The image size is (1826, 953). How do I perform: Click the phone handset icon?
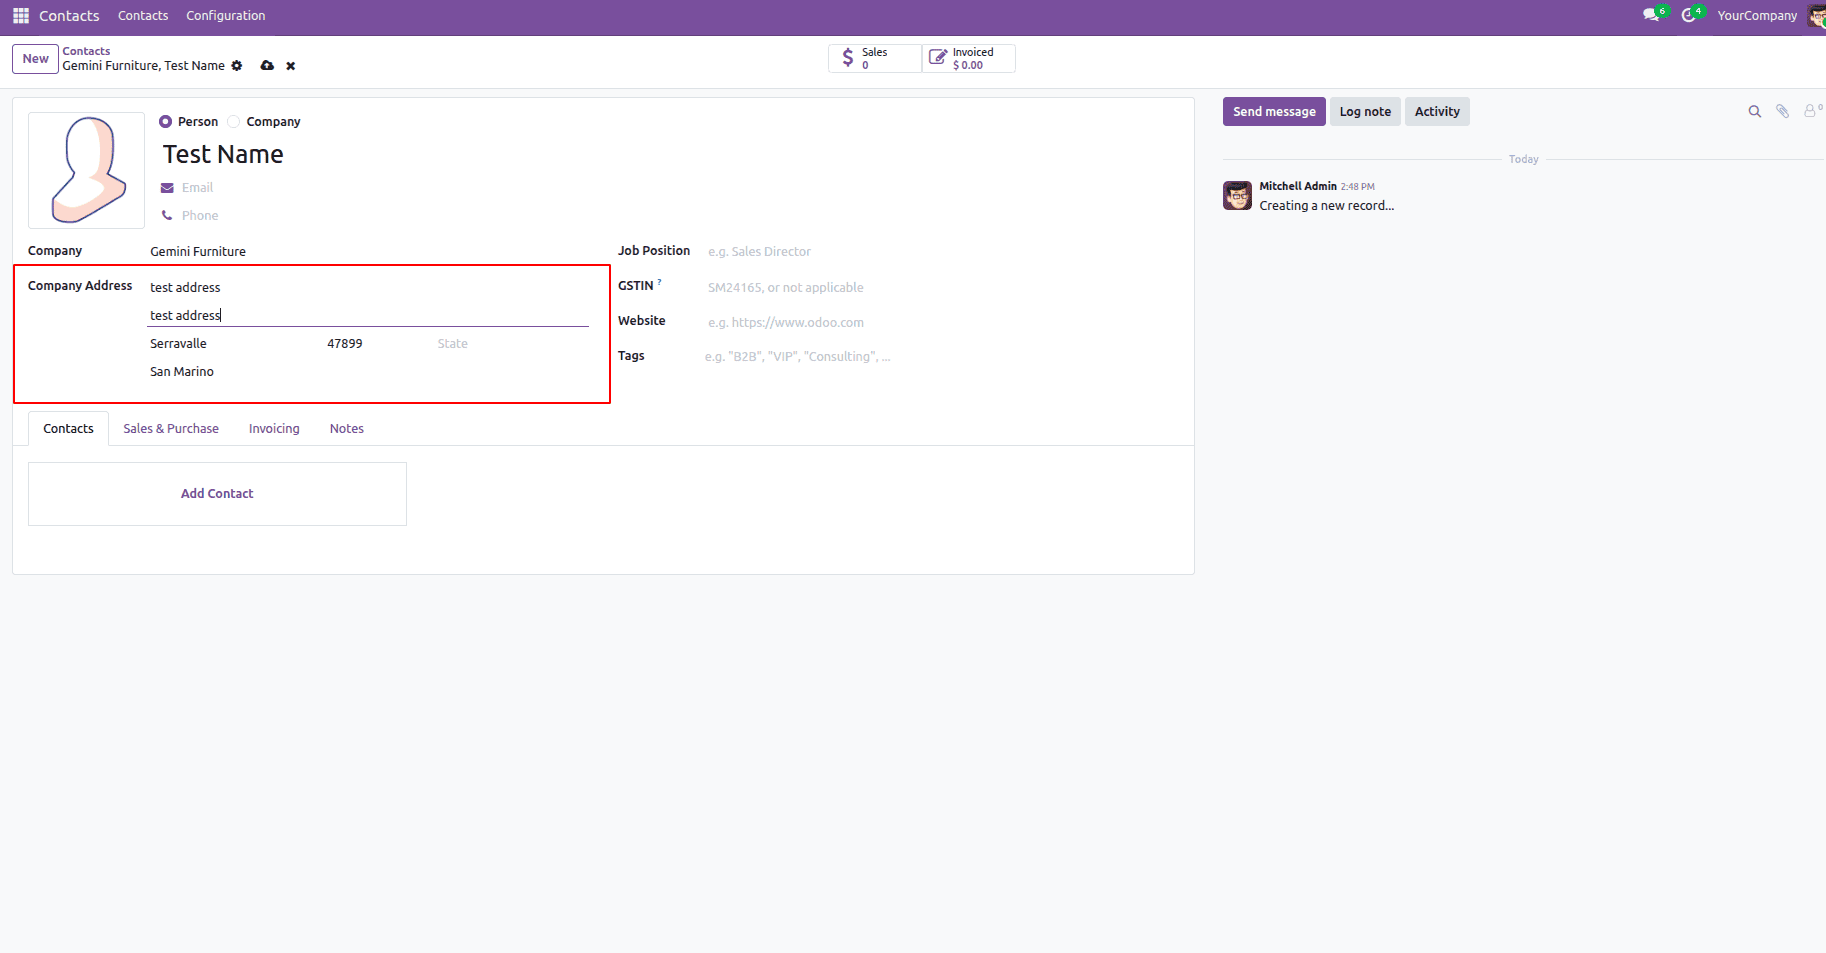click(x=167, y=216)
